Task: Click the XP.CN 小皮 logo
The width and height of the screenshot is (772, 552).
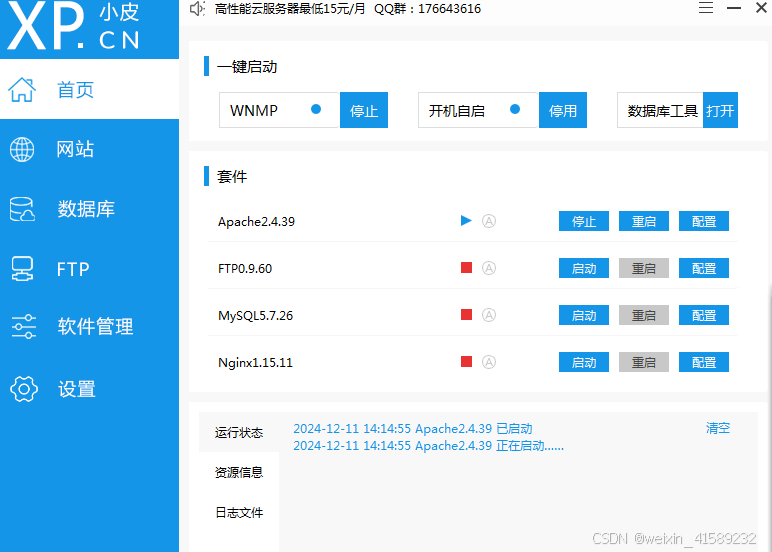Action: coord(74,26)
